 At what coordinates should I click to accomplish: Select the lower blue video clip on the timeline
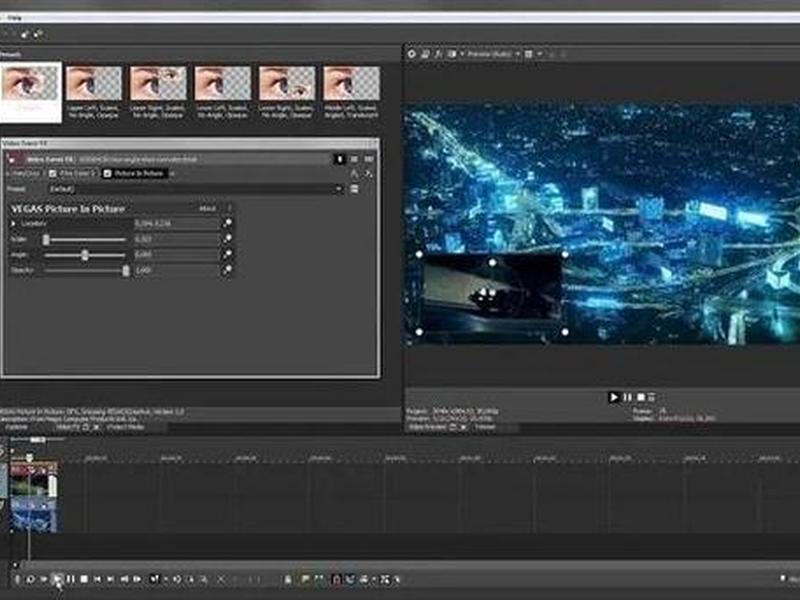34,516
